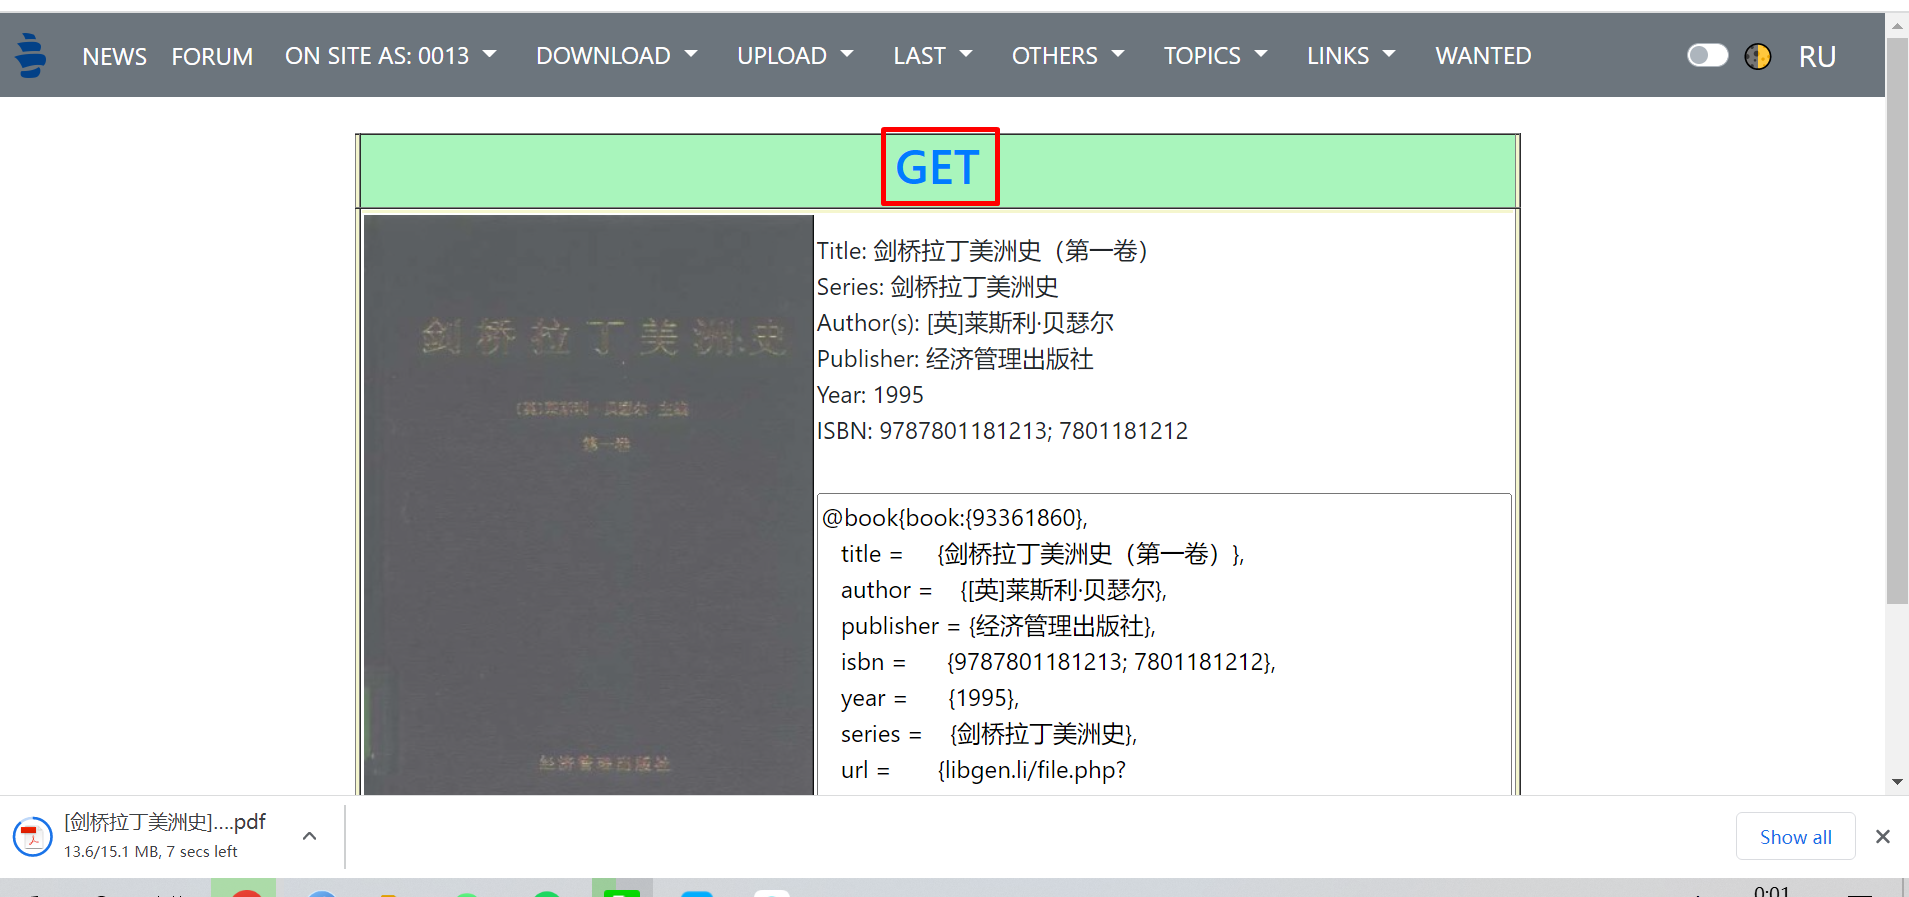Toggle the dark mode switch

pyautogui.click(x=1707, y=55)
